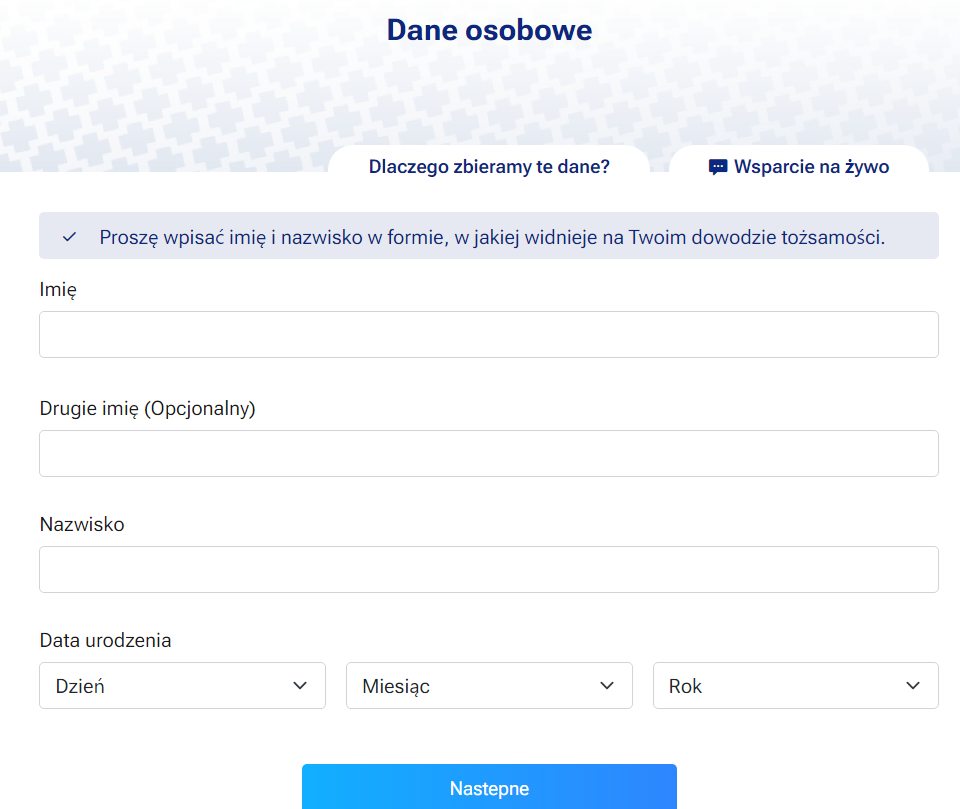Click the identity document notice text

point(492,237)
